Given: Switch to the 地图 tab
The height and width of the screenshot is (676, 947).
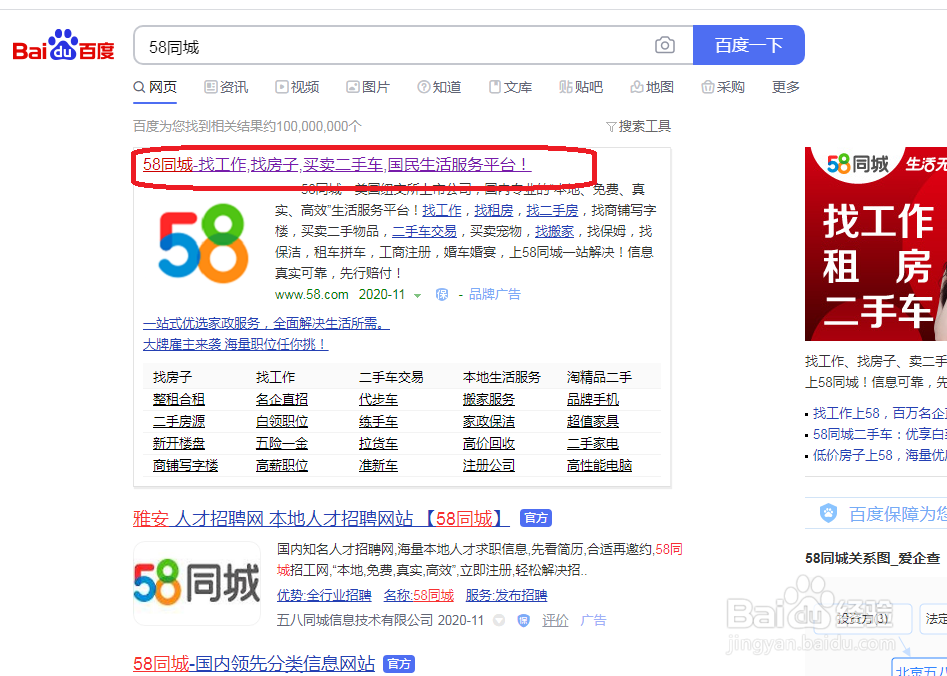Looking at the screenshot, I should click(x=652, y=87).
